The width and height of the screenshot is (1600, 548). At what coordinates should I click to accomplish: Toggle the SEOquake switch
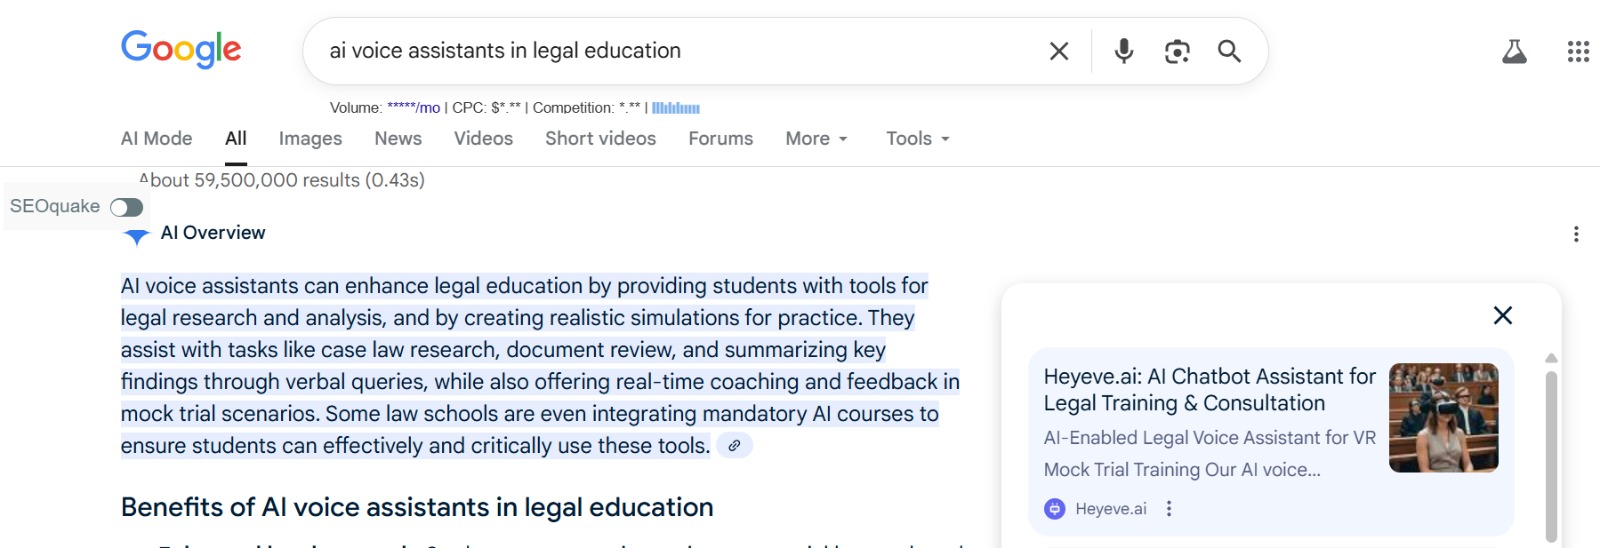127,207
